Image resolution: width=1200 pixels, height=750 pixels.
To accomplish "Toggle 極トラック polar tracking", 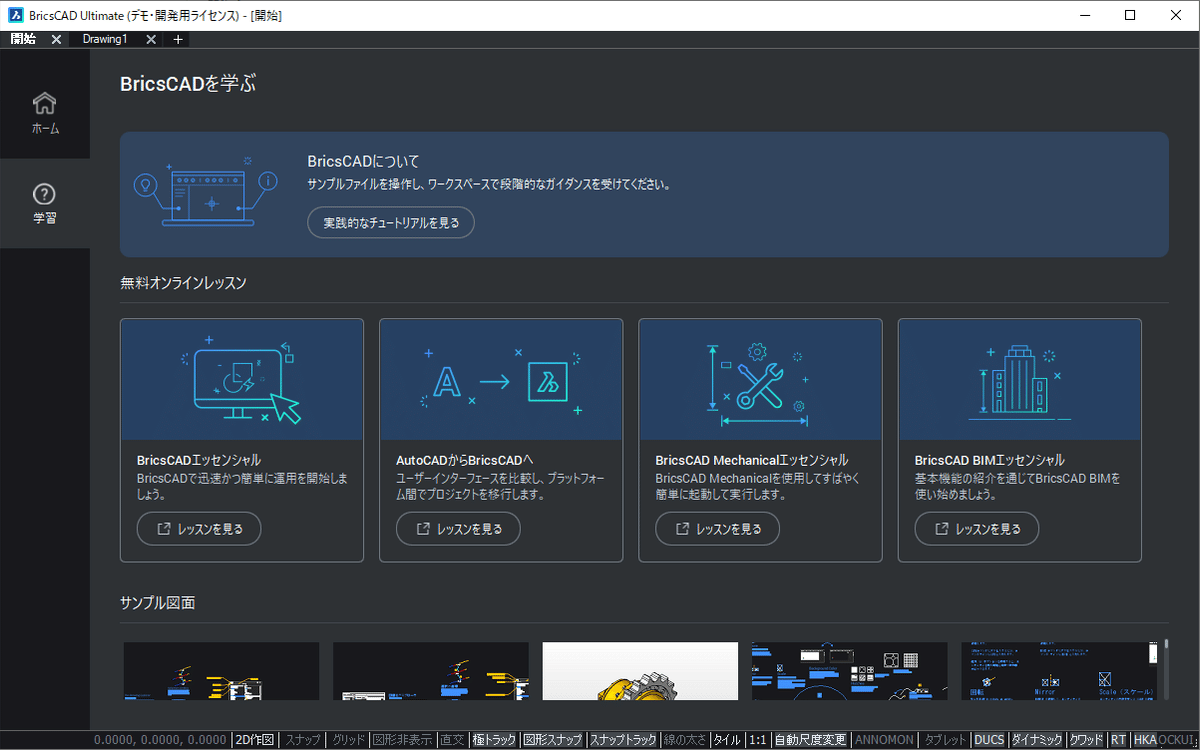I will coord(494,740).
